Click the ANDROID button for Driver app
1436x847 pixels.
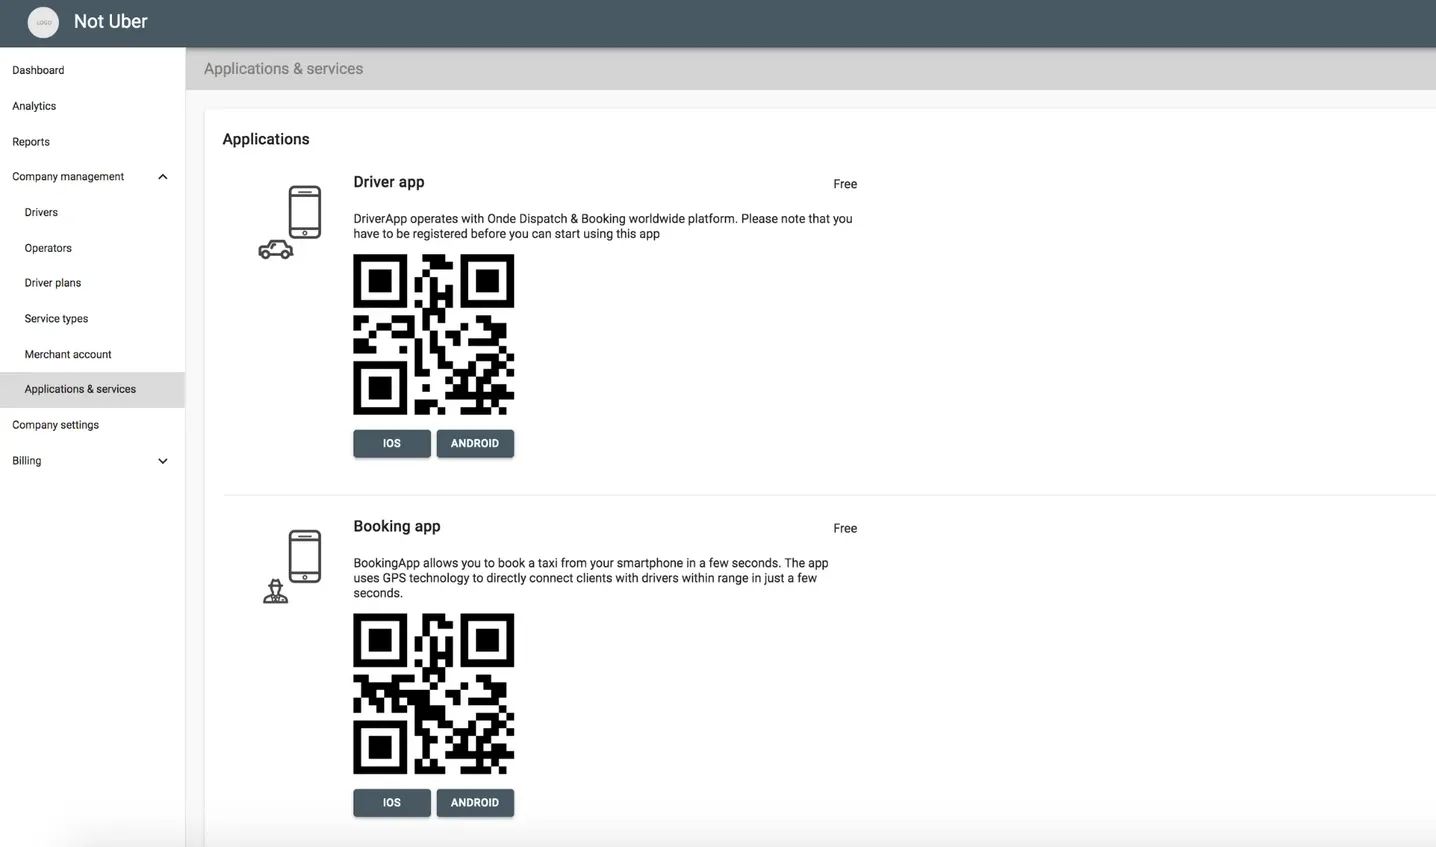475,443
